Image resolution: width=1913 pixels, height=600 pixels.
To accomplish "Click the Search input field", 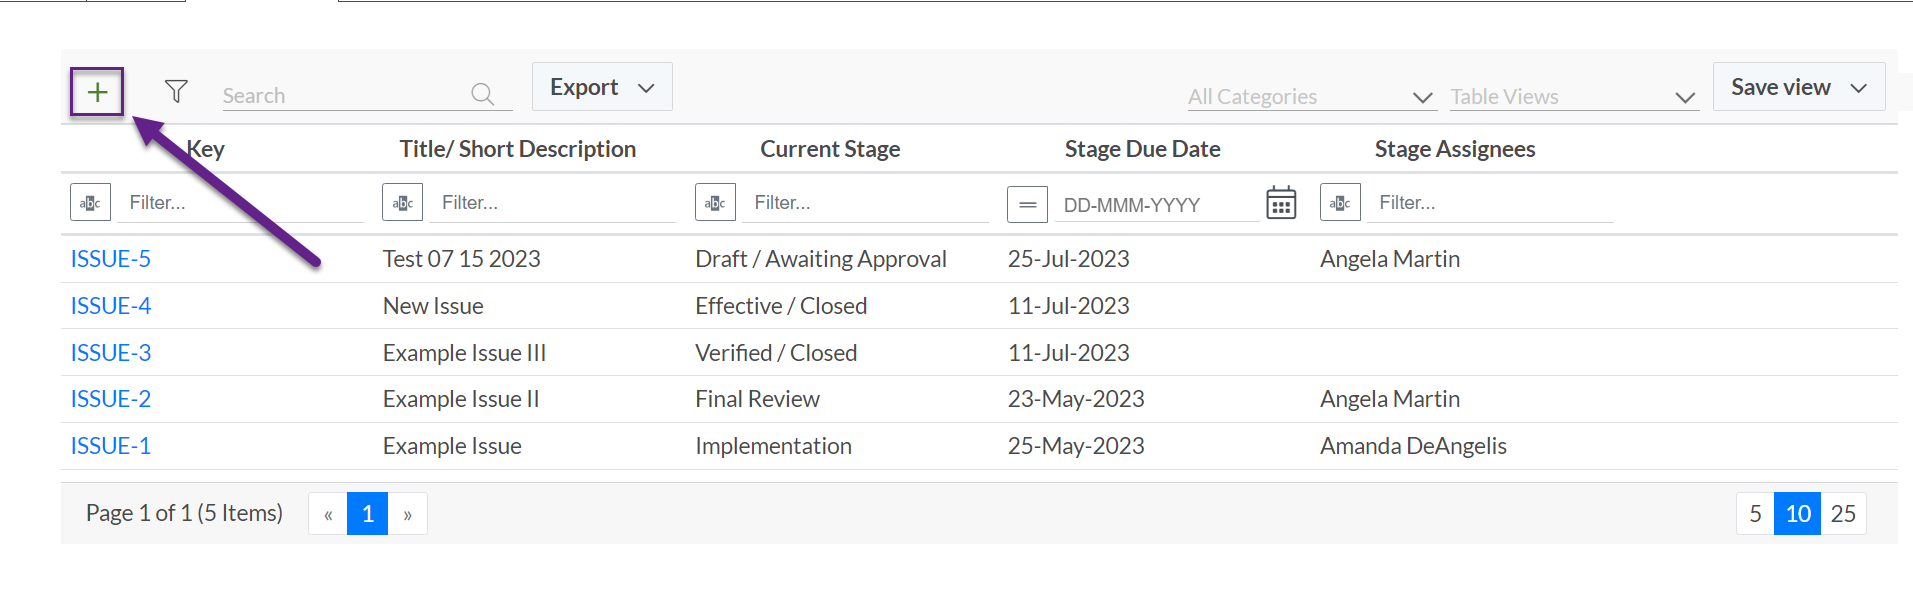I will pyautogui.click(x=345, y=95).
